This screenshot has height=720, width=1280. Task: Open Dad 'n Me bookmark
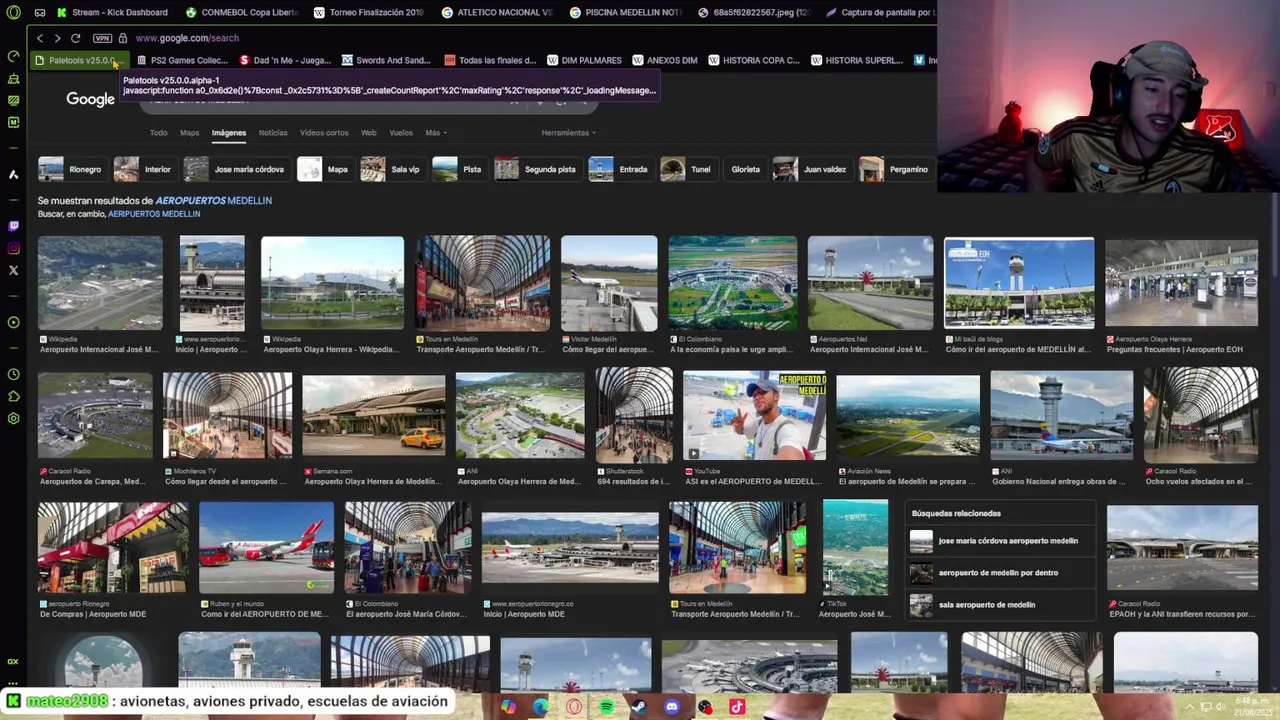point(285,60)
